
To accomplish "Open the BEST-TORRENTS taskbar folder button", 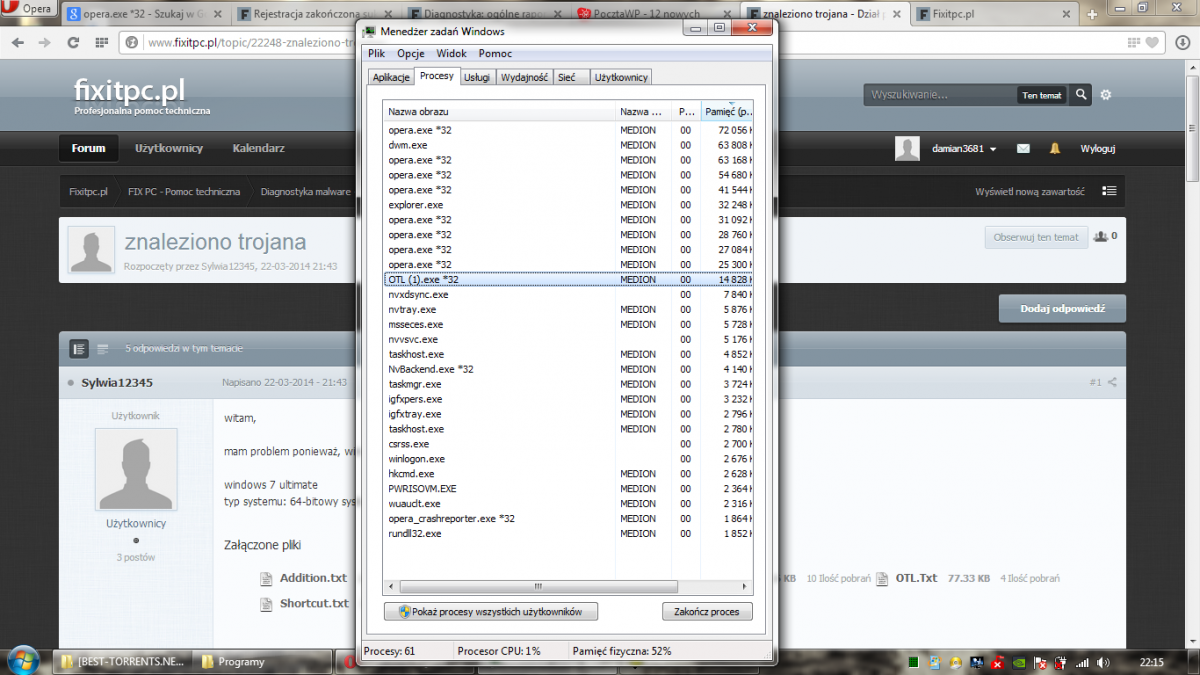I will coord(123,661).
